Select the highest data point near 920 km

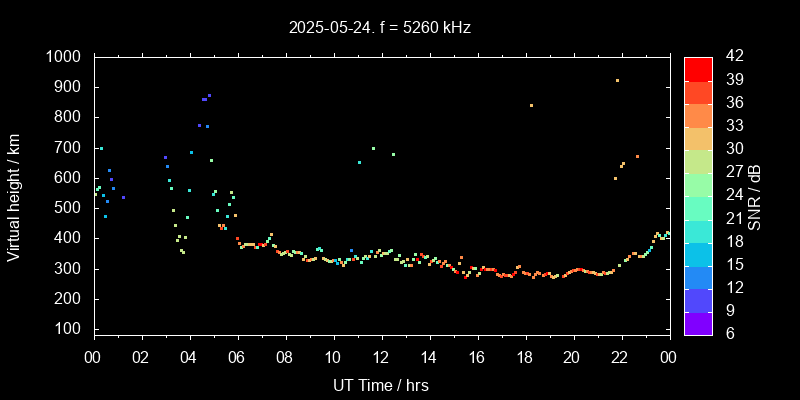click(x=617, y=81)
